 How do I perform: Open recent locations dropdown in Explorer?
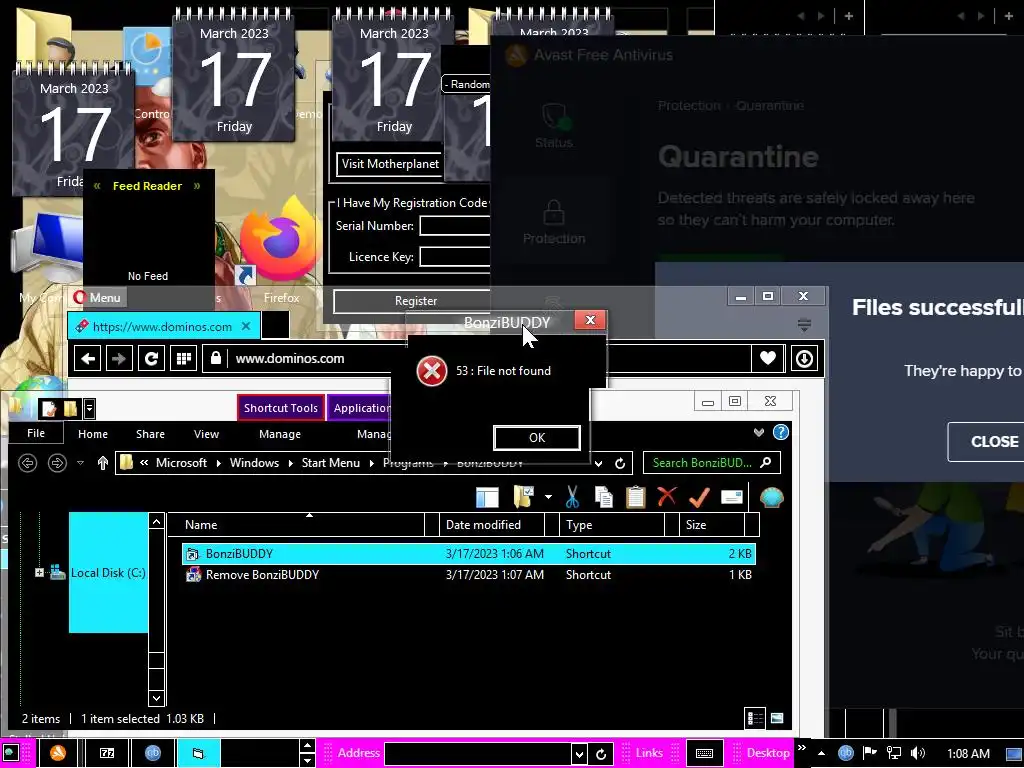(80, 463)
